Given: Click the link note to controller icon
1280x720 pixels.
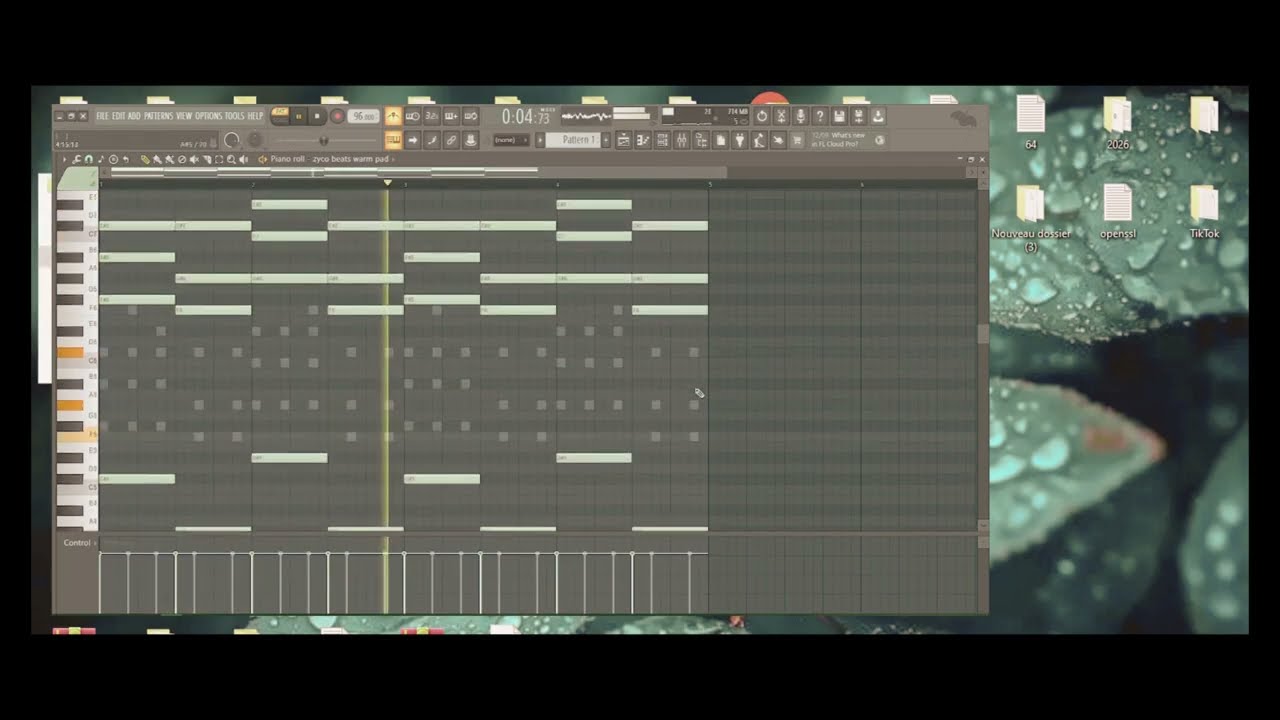Looking at the screenshot, I should pyautogui.click(x=451, y=140).
